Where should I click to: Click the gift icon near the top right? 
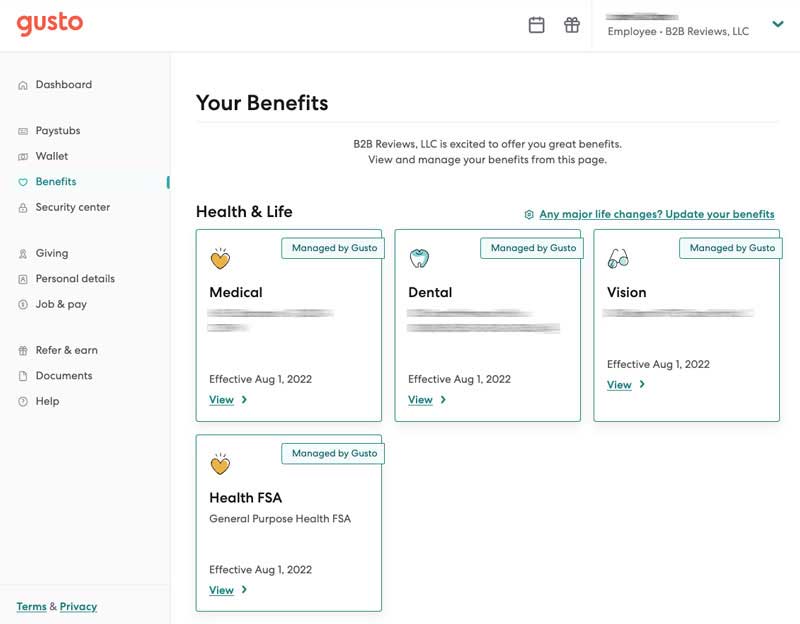572,25
